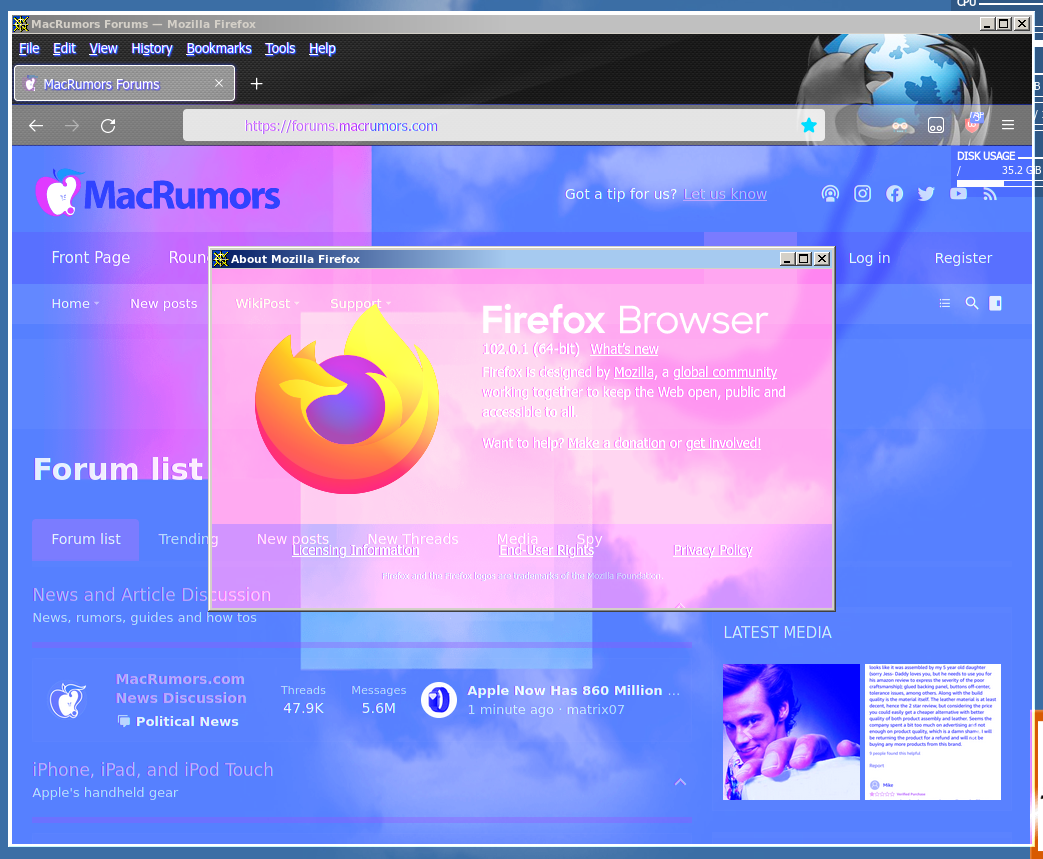Screen dimensions: 1043x859
Task: Click Log in on MacRumors
Action: [x=869, y=258]
